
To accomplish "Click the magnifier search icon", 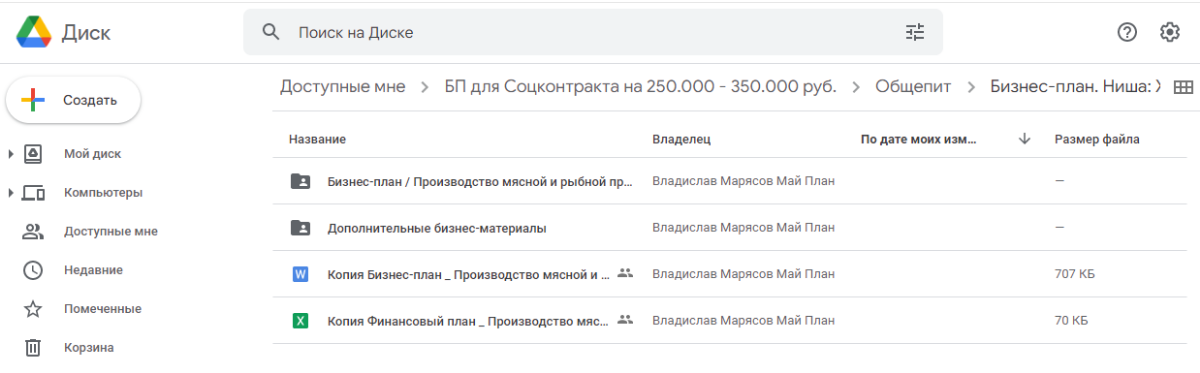I will [x=270, y=32].
